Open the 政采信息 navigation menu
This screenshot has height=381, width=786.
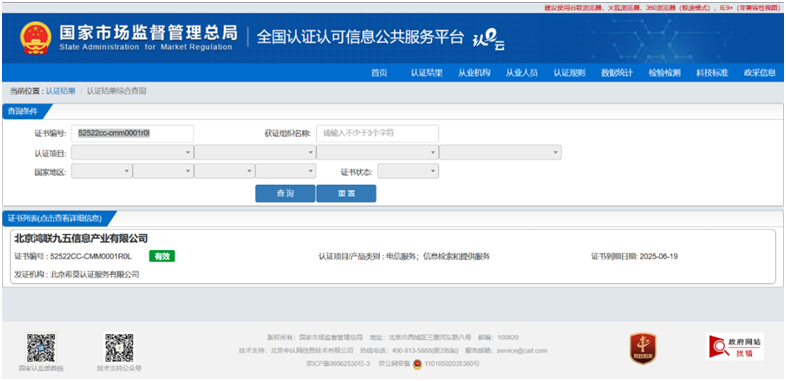pos(759,73)
